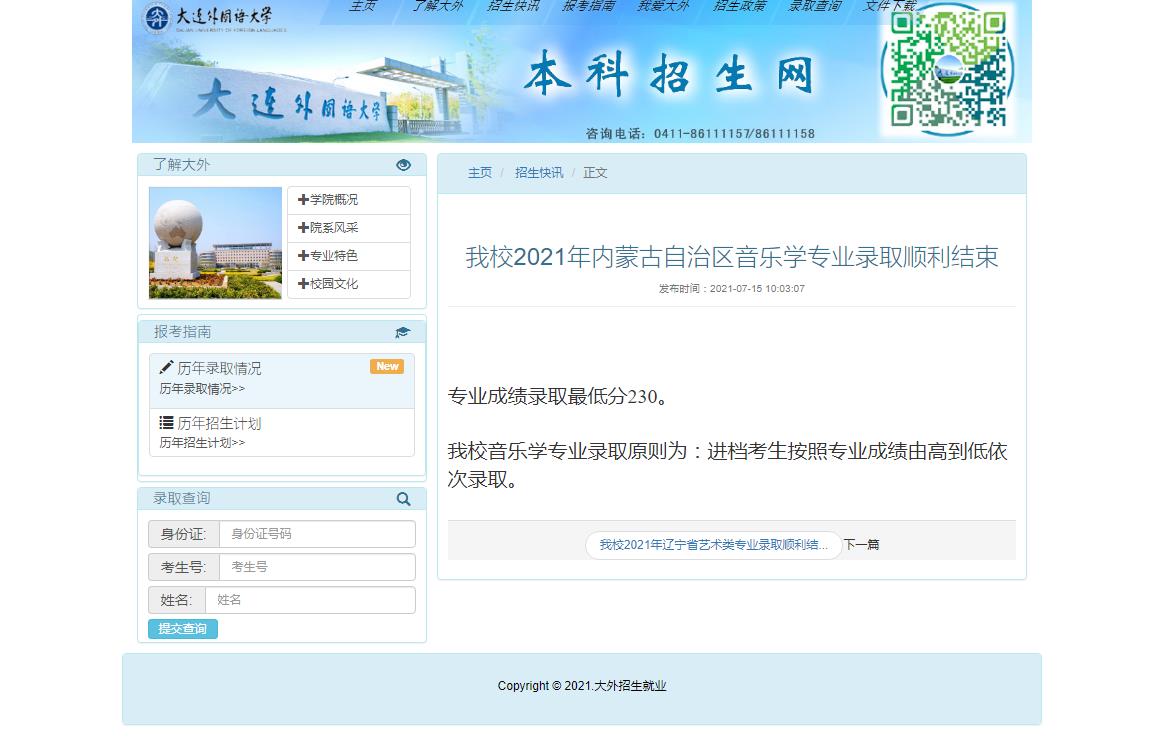Focus the 身份证号码 input field
Image resolution: width=1150 pixels, height=750 pixels.
[x=318, y=534]
